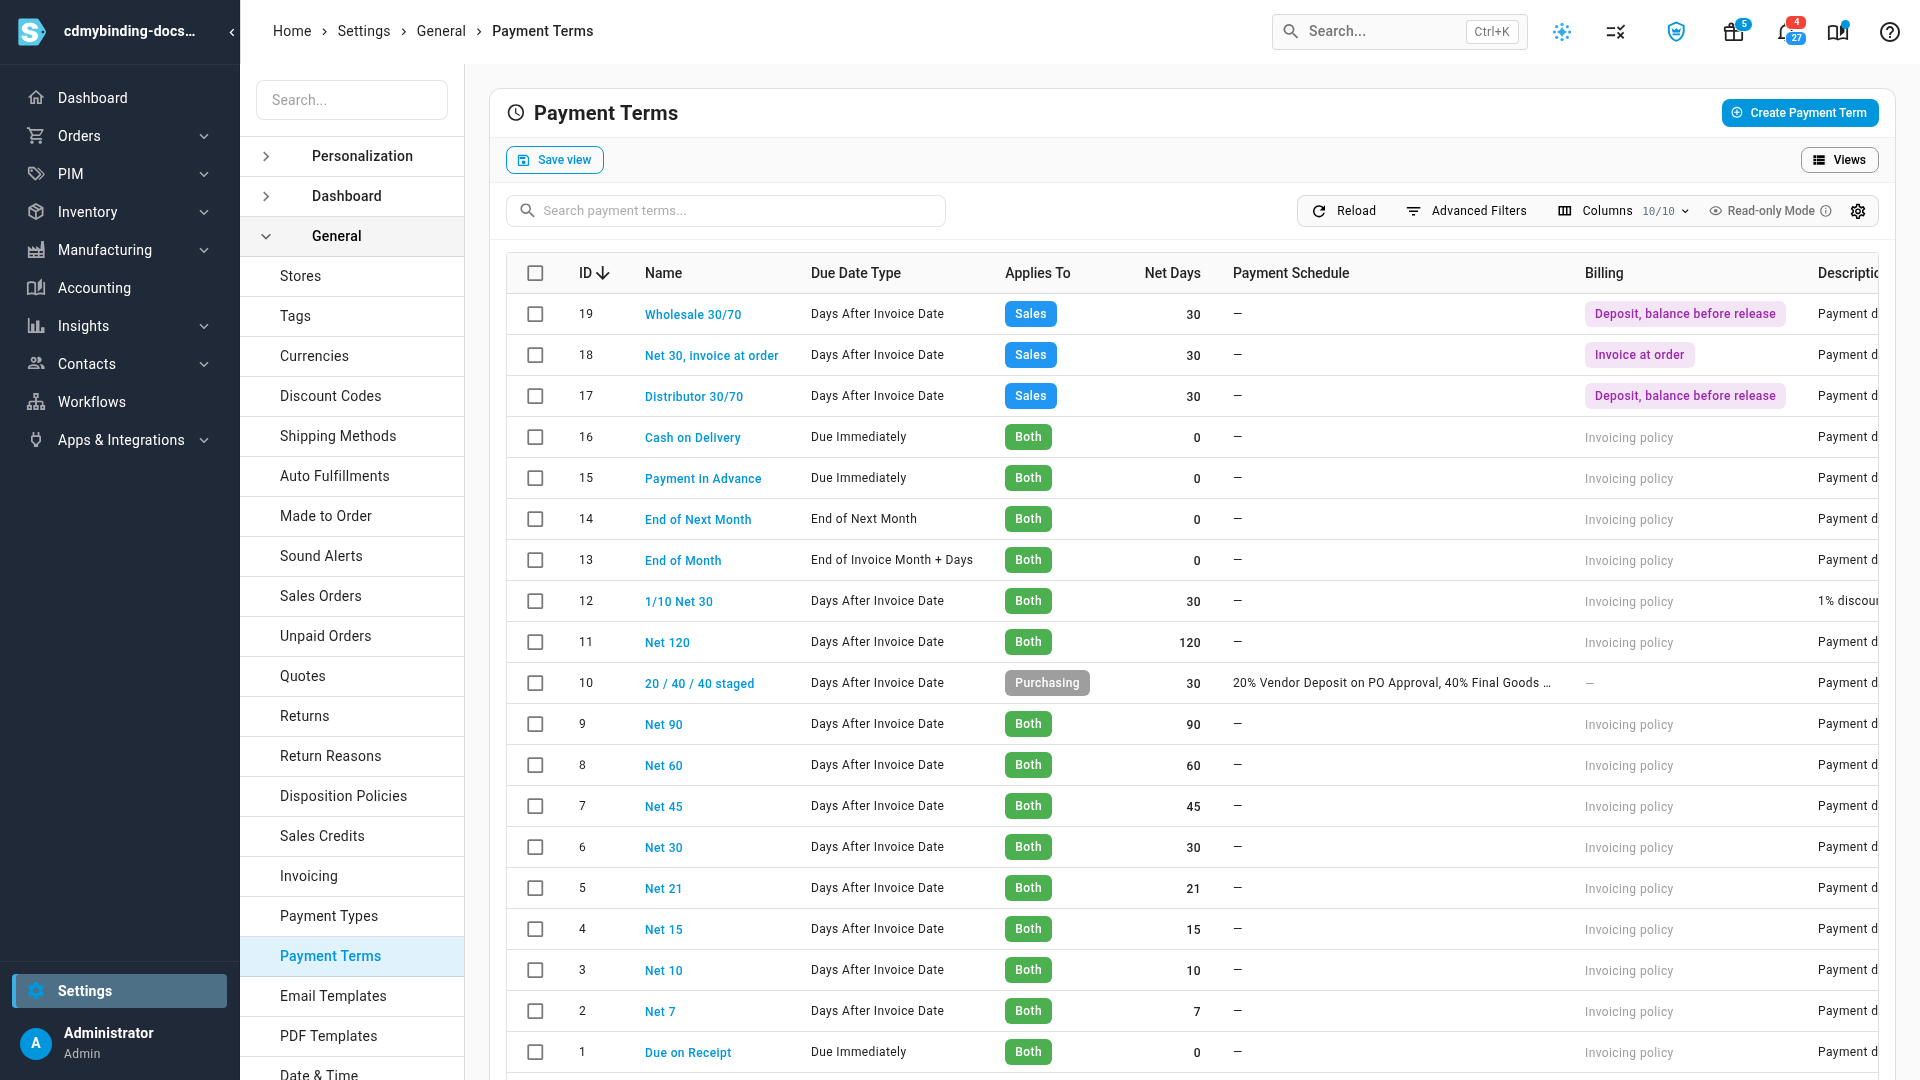The image size is (1920, 1080).
Task: Open table settings gear icon
Action: pyautogui.click(x=1858, y=211)
